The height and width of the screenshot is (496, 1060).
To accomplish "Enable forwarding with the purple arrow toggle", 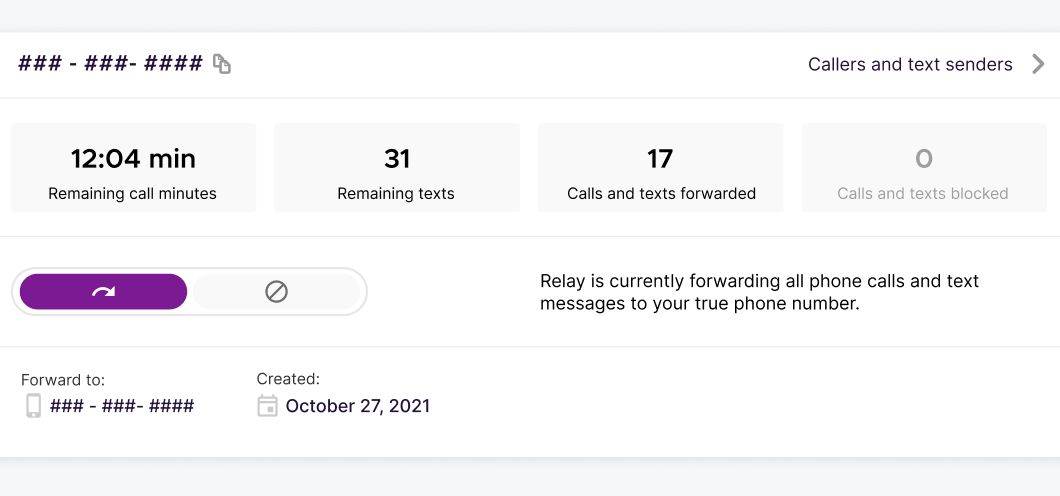I will pyautogui.click(x=103, y=292).
